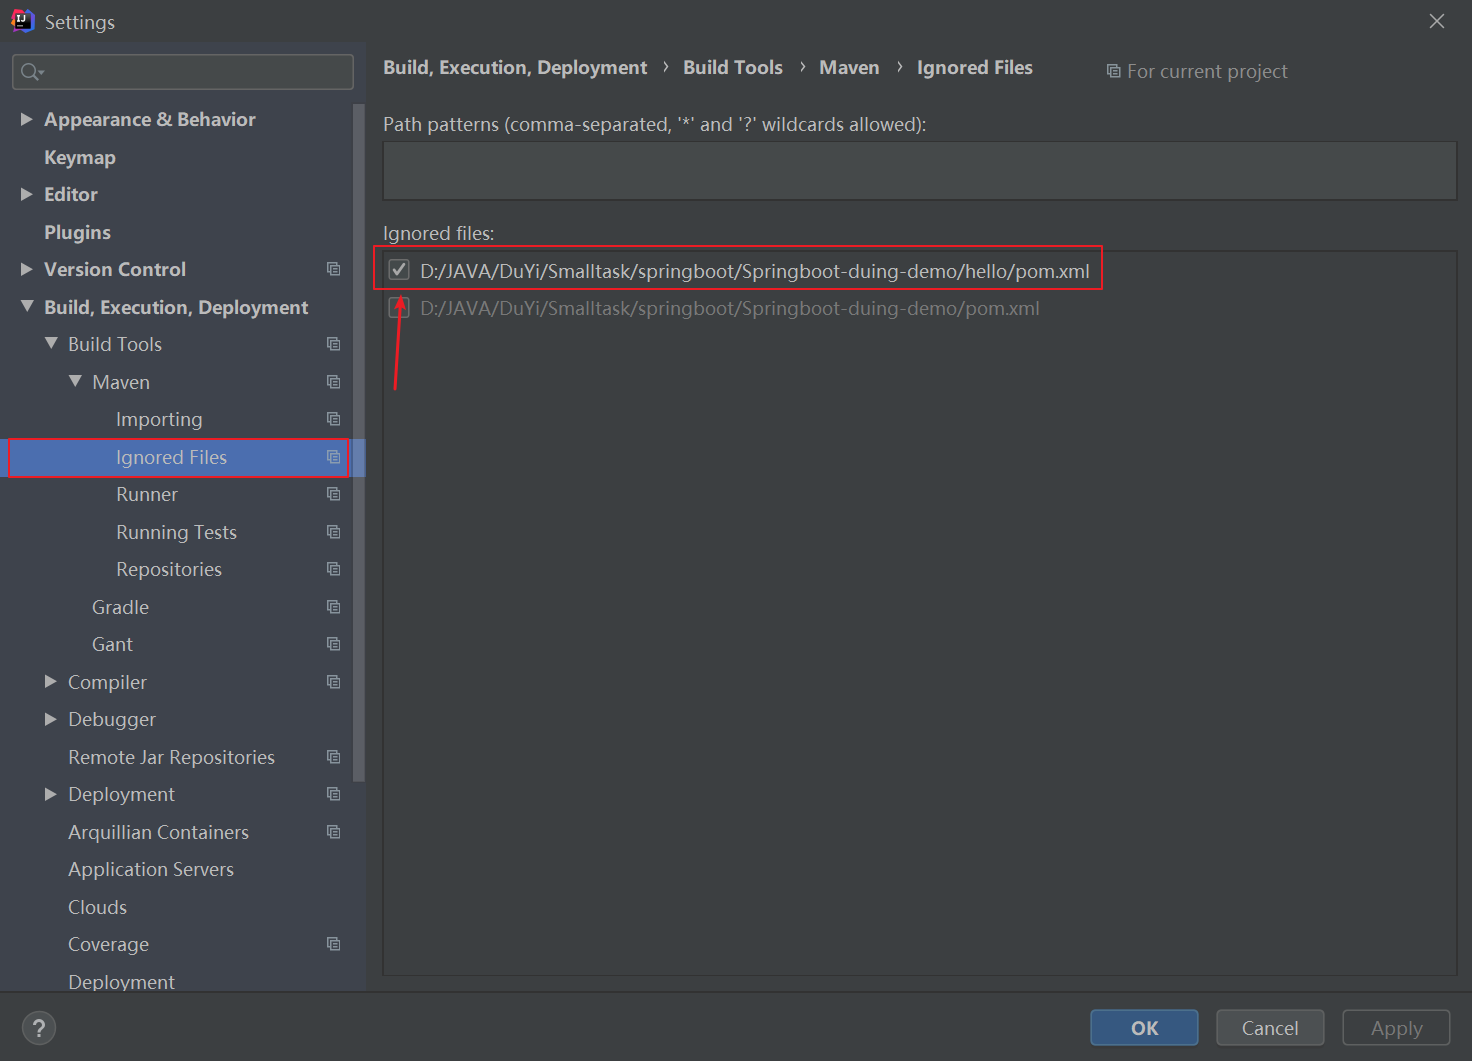
Task: Click project-level icon beside Gant
Action: tap(334, 644)
